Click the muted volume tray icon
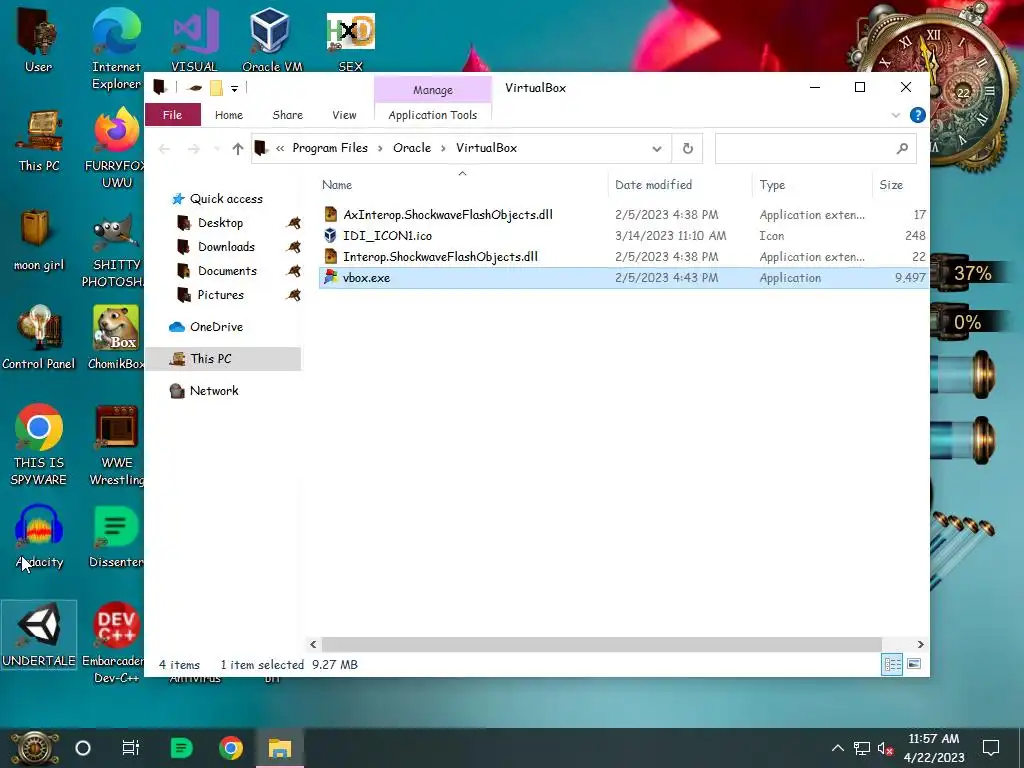Viewport: 1024px width, 768px height. (885, 748)
